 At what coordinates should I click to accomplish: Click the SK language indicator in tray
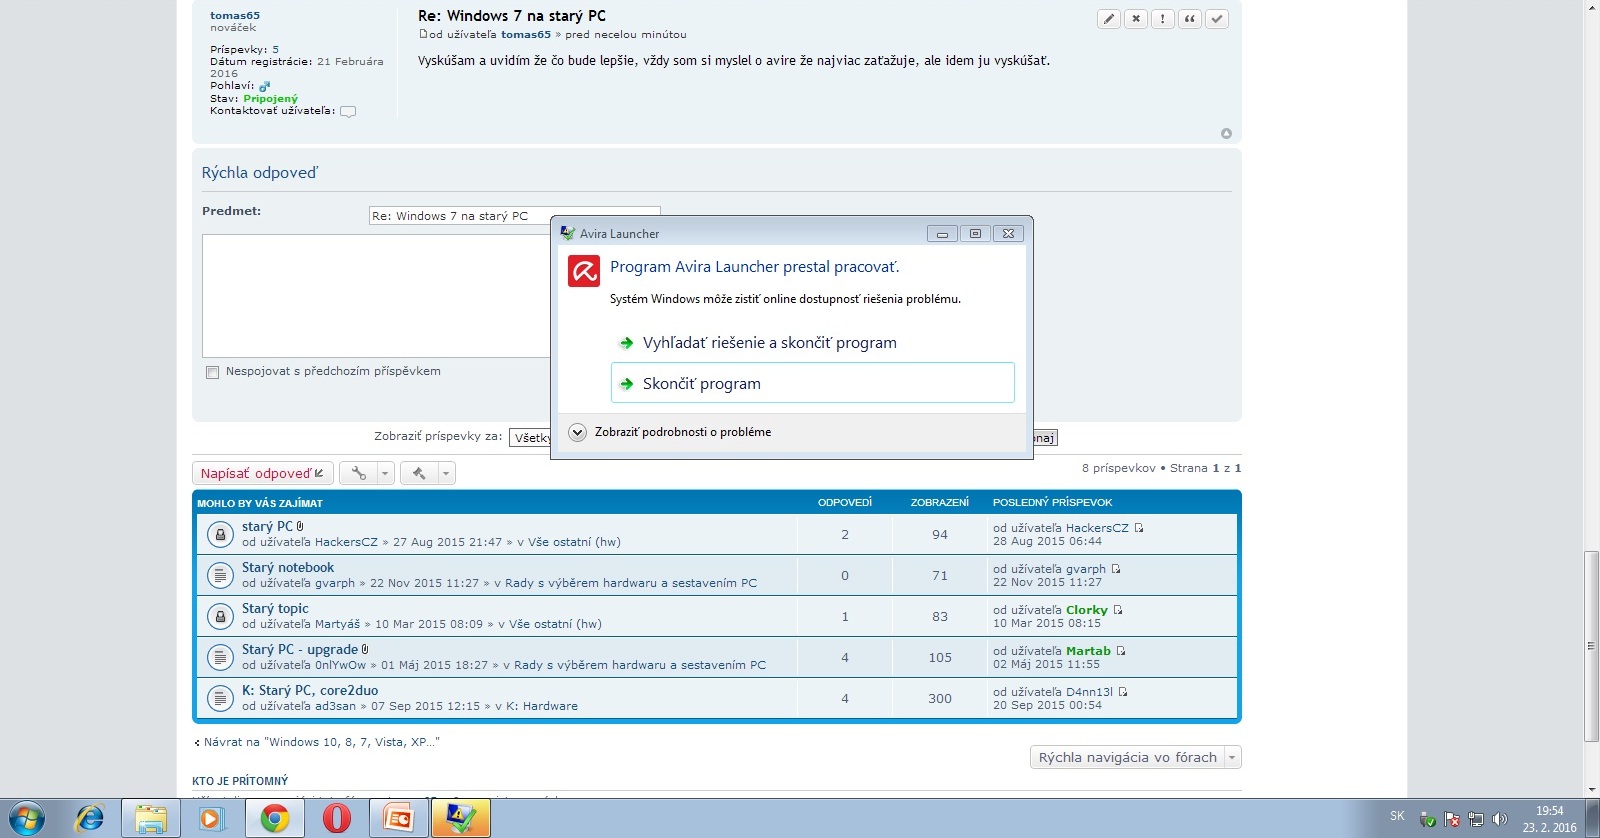[x=1397, y=816]
